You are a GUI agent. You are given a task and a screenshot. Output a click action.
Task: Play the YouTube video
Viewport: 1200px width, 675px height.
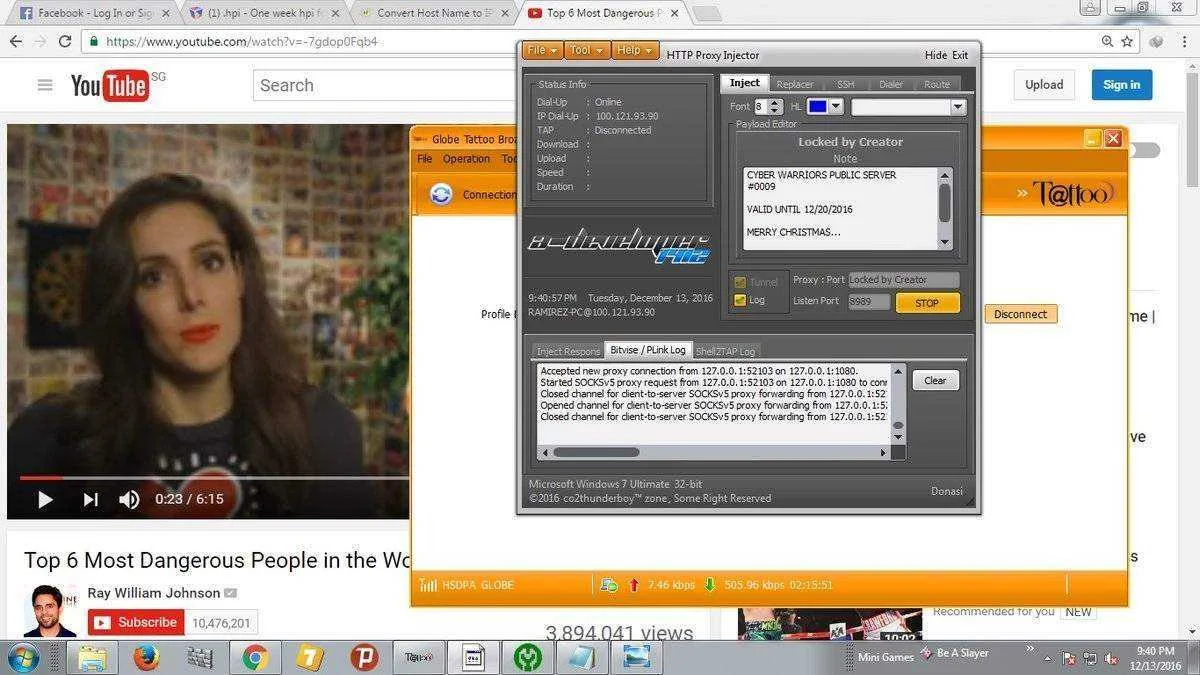[x=45, y=499]
